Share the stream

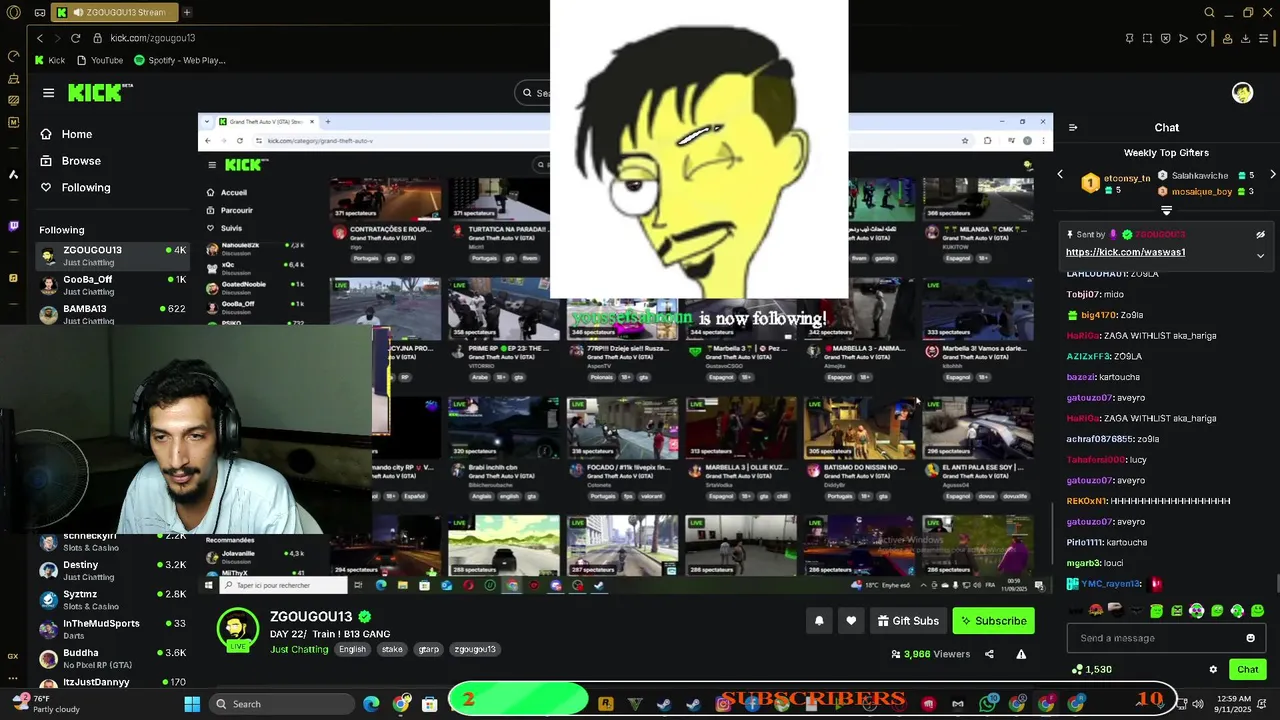(x=989, y=654)
